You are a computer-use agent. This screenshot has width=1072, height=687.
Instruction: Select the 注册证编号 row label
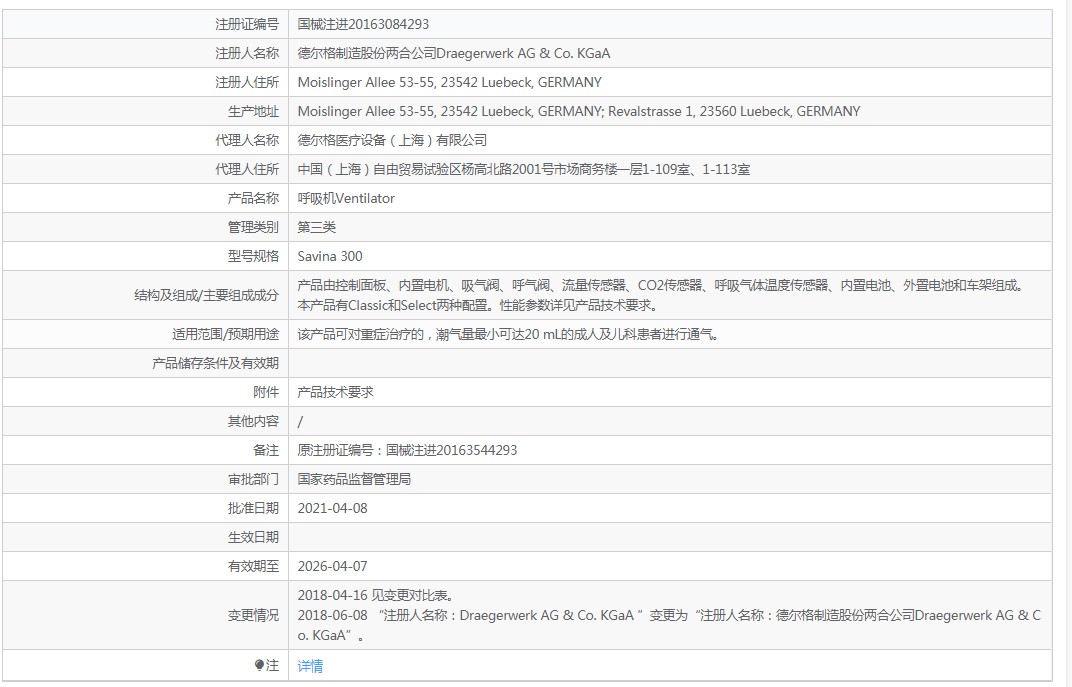pyautogui.click(x=247, y=25)
